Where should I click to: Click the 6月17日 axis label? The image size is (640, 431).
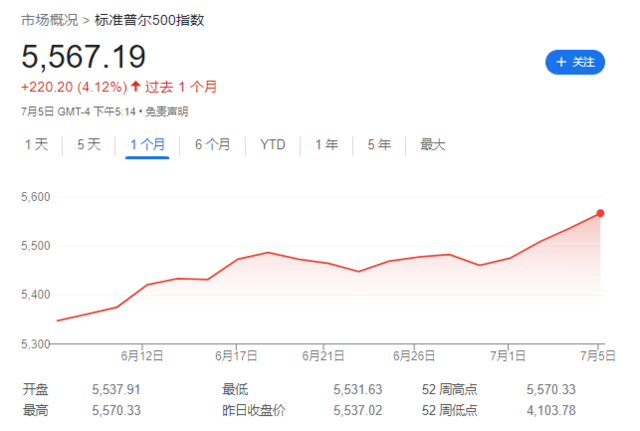[x=236, y=356]
